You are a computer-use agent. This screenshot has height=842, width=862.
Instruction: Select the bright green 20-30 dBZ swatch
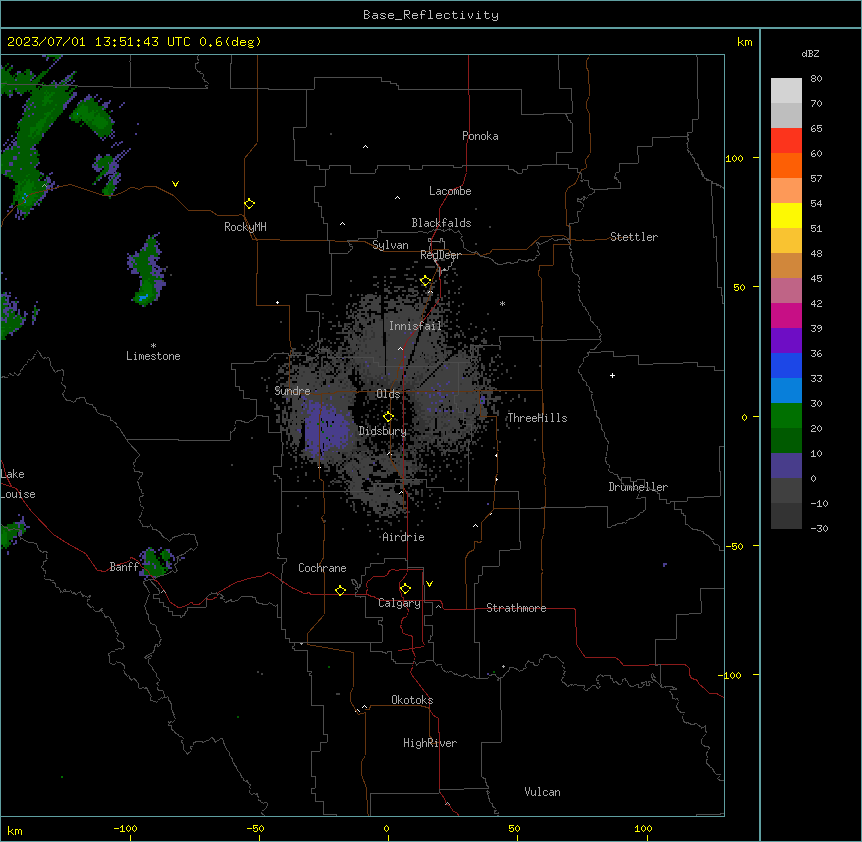click(x=786, y=416)
